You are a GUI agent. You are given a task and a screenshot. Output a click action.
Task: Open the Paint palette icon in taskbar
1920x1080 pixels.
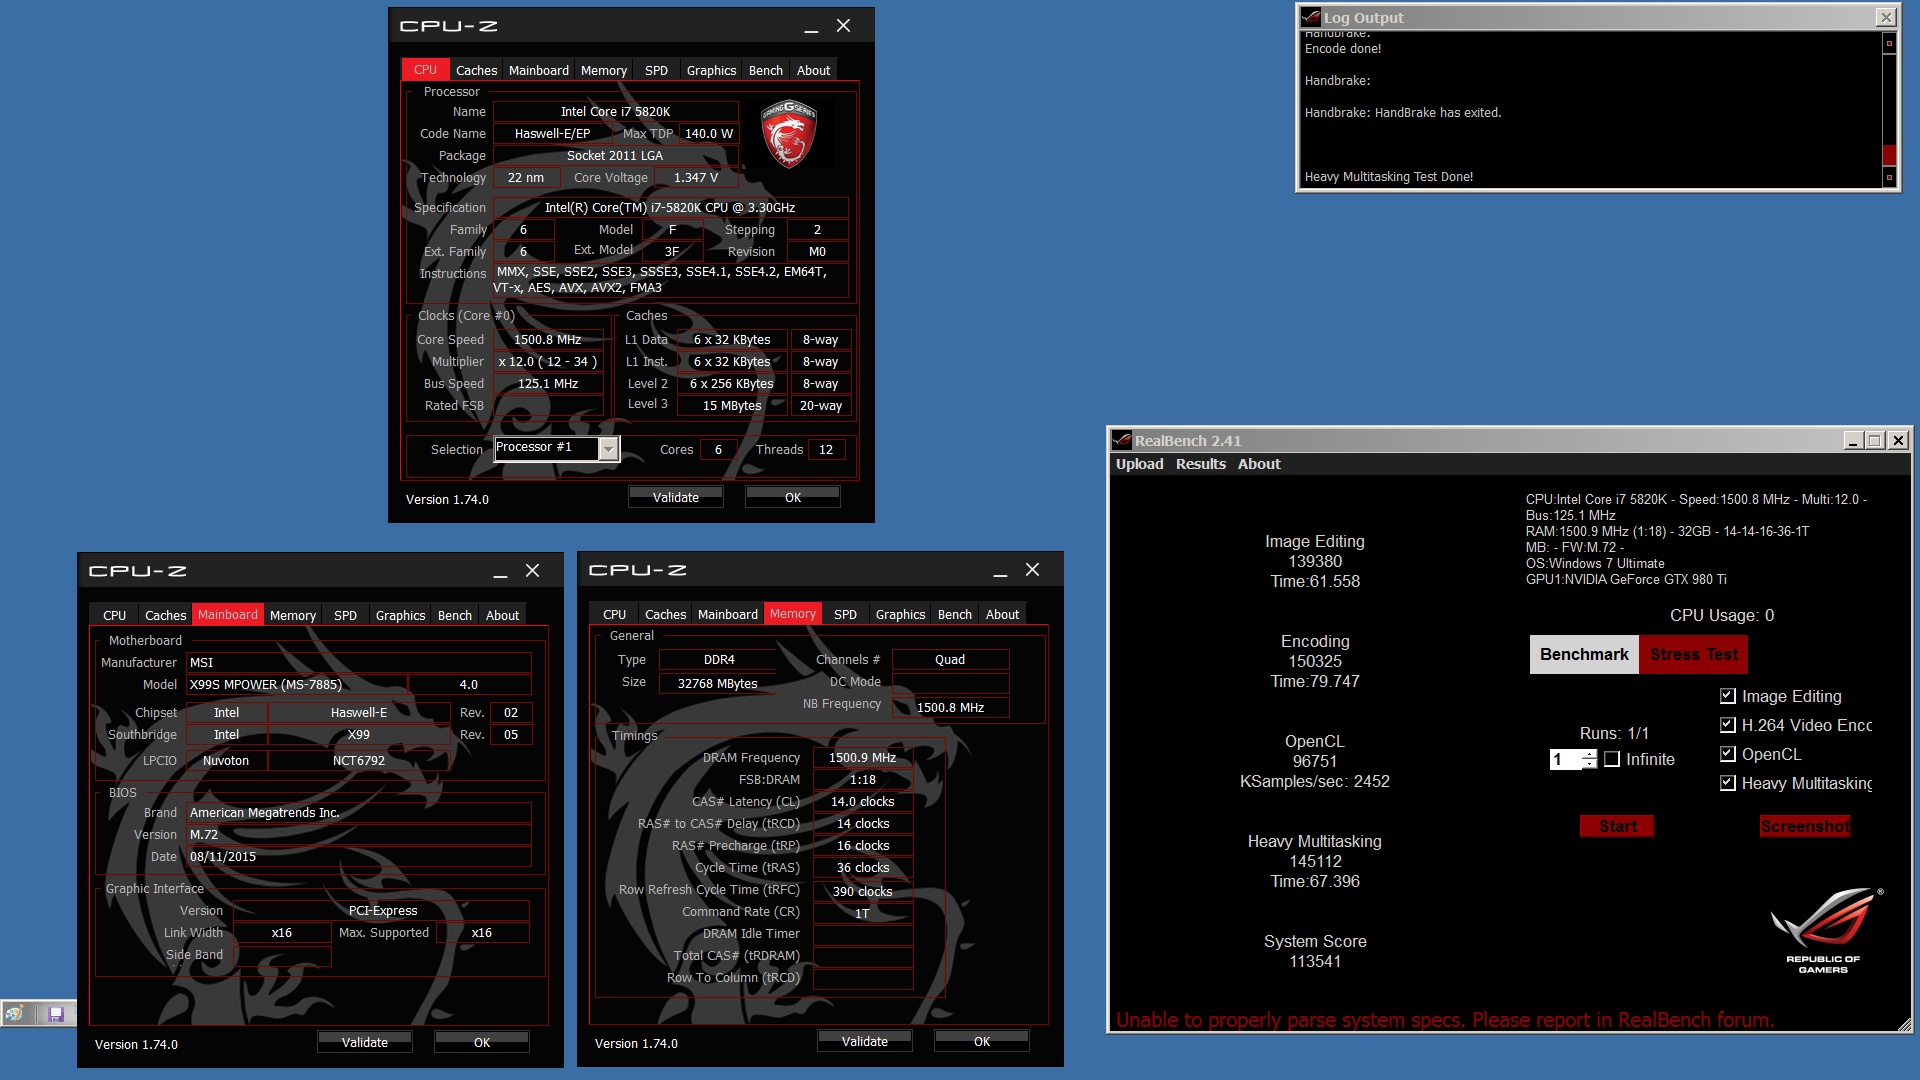click(14, 1014)
